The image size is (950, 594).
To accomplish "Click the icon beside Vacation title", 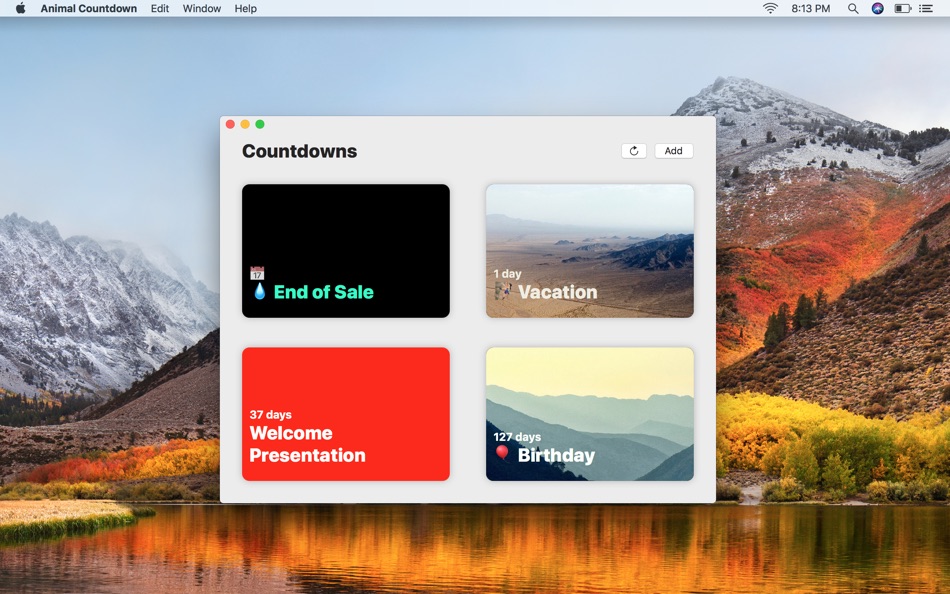I will [x=503, y=291].
